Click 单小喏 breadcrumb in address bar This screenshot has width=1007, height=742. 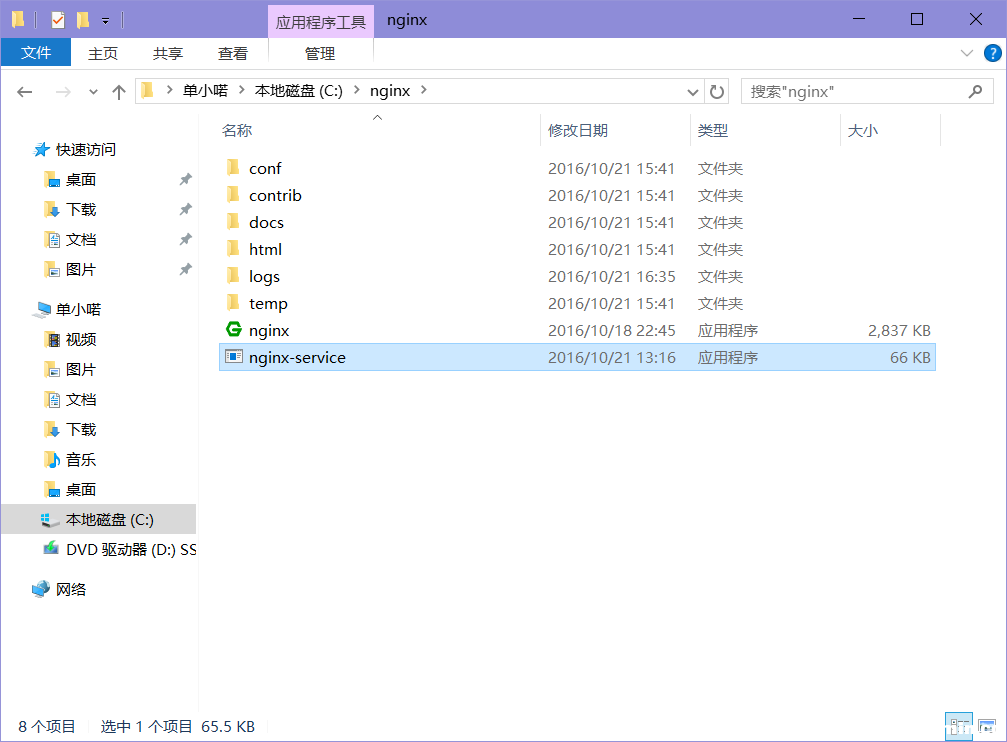click(x=206, y=91)
